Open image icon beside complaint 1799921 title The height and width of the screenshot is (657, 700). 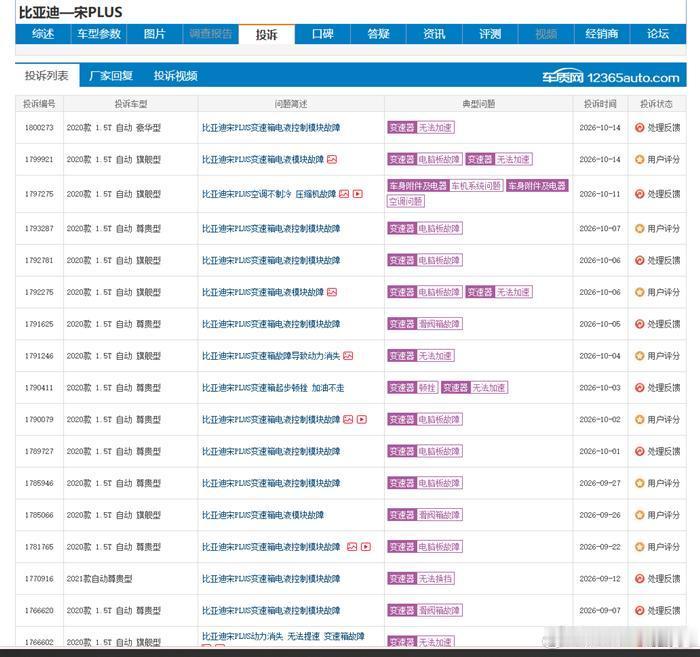point(332,159)
